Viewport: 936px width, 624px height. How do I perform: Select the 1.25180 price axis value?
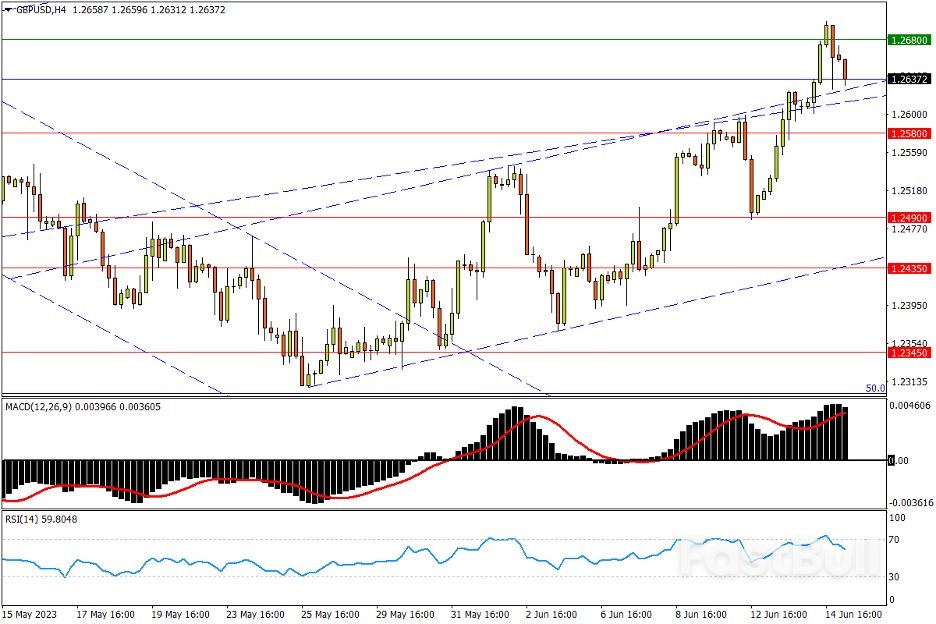[x=910, y=190]
